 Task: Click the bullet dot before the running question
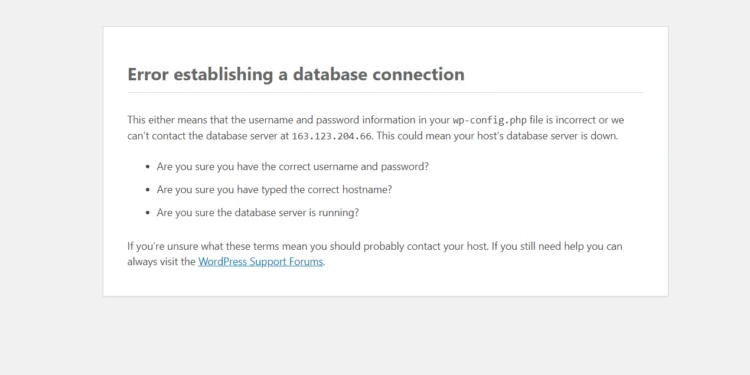tap(147, 213)
